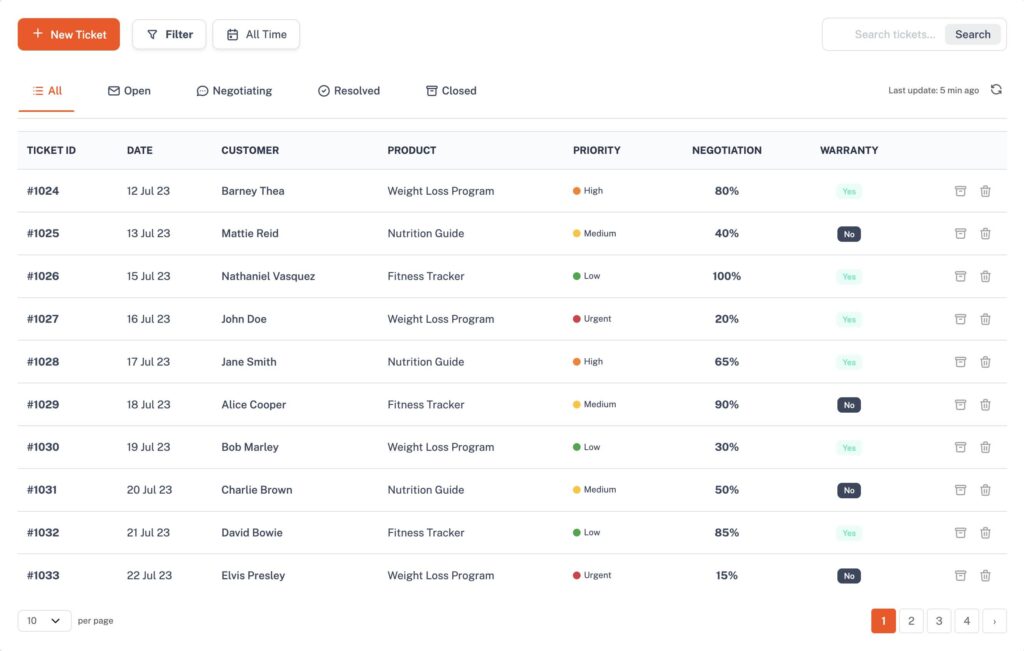Open the Filter options
This screenshot has width=1024, height=651.
click(x=169, y=34)
